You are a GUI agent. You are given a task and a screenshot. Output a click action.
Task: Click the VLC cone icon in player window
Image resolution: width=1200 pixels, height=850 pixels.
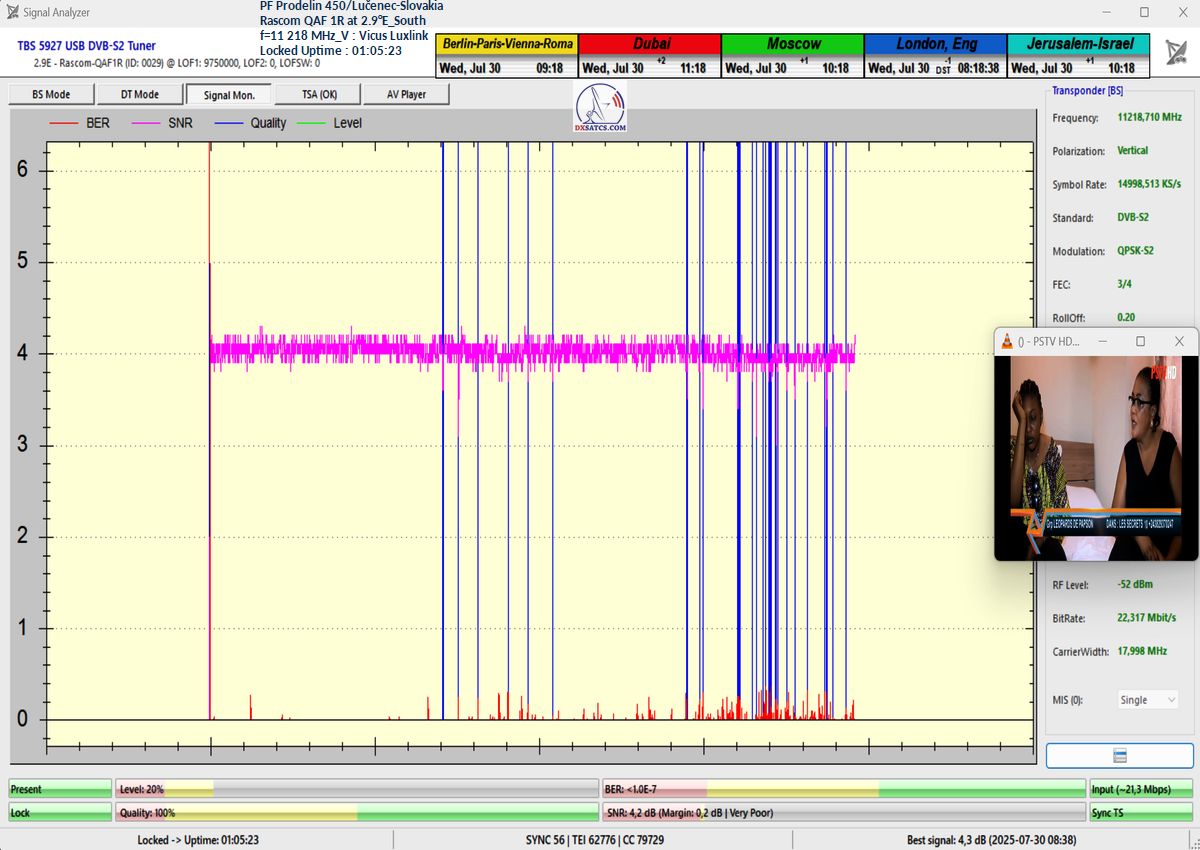pyautogui.click(x=1007, y=342)
